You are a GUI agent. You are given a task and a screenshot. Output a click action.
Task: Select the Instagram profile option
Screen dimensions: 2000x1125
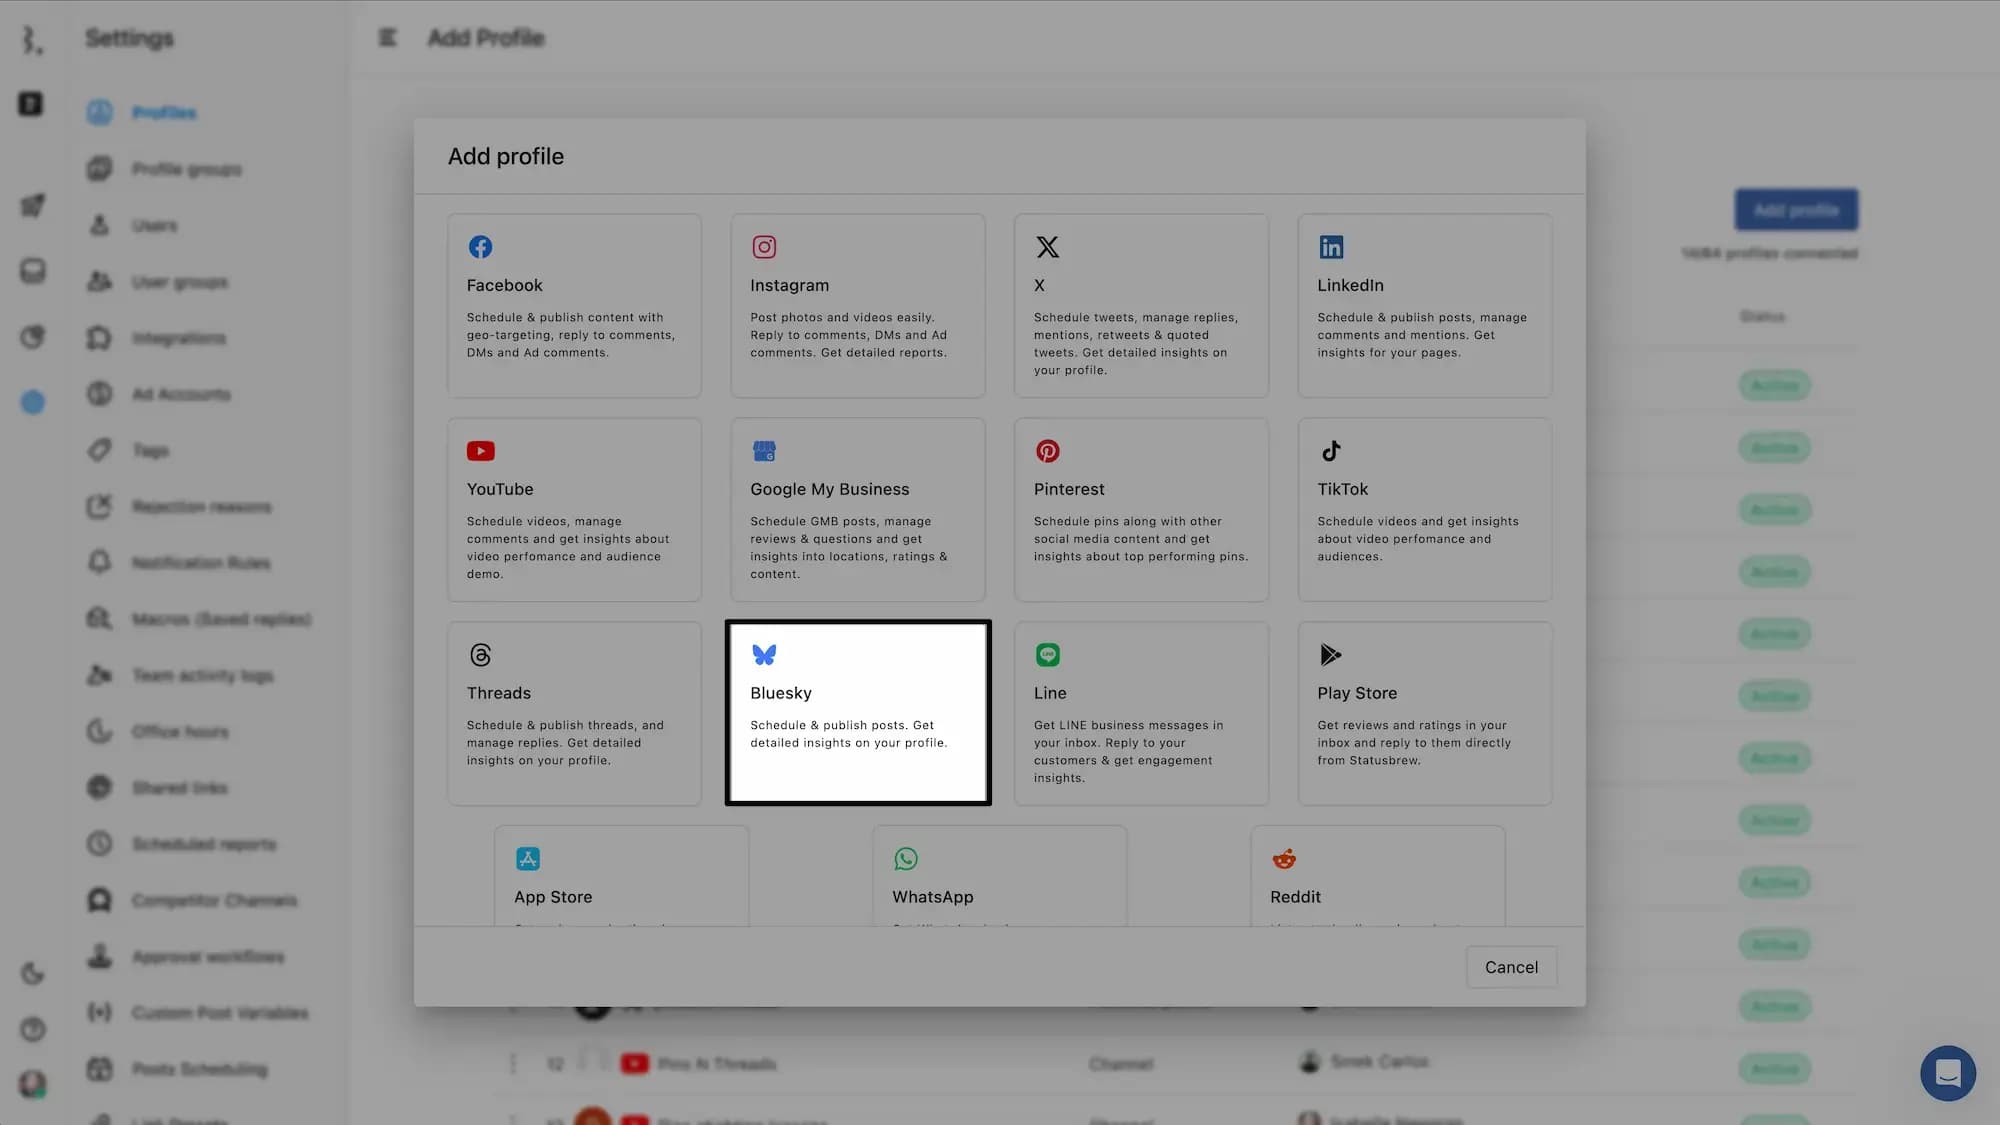point(858,305)
